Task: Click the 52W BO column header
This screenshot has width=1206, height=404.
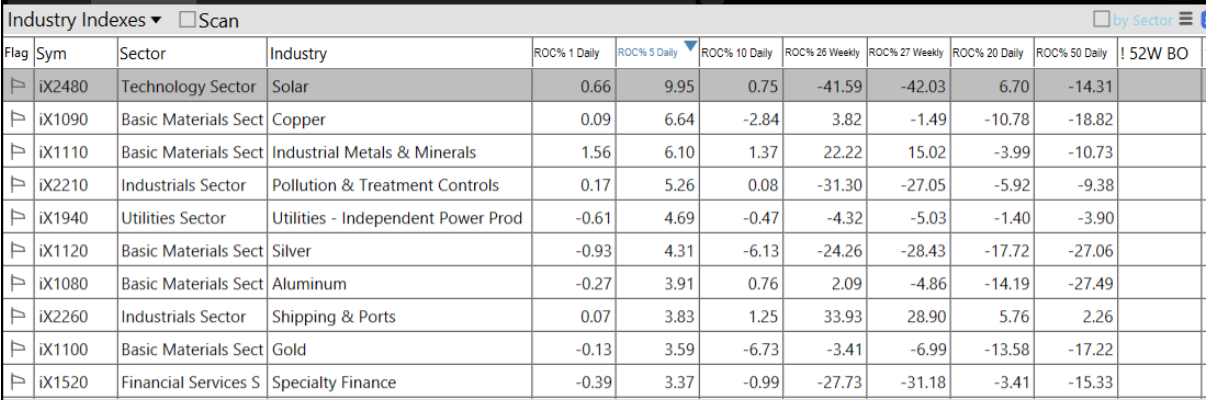Action: tap(1160, 53)
